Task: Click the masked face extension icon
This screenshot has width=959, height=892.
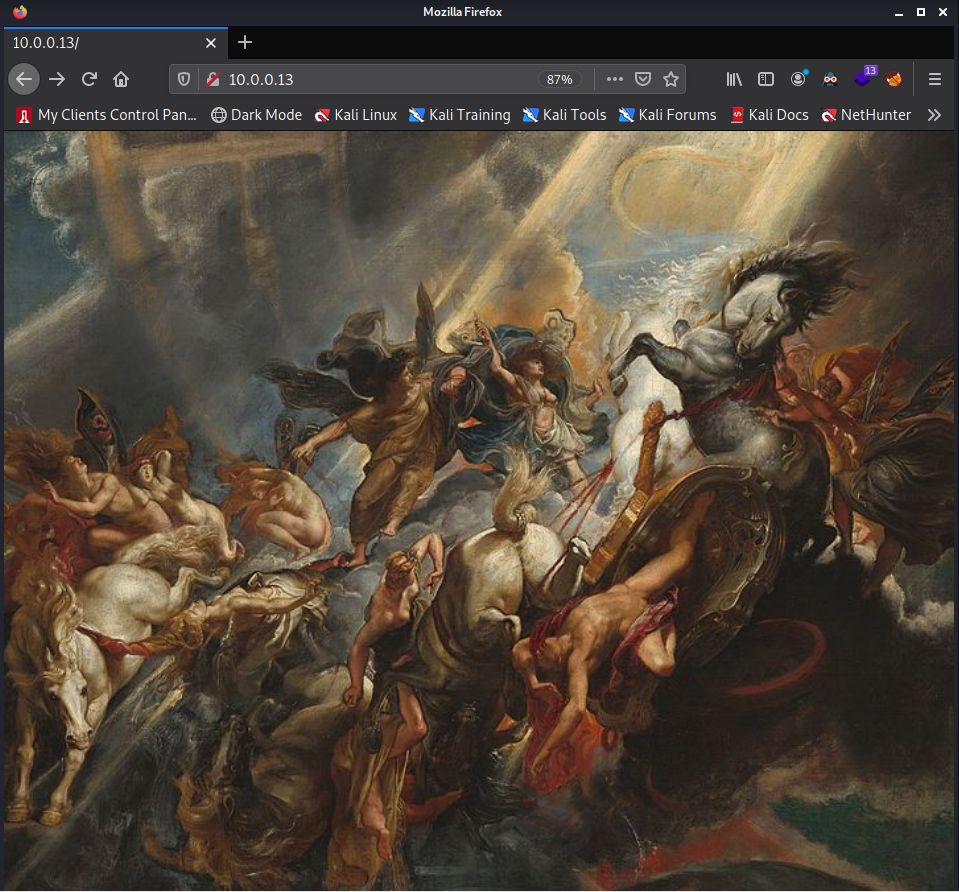Action: click(830, 80)
